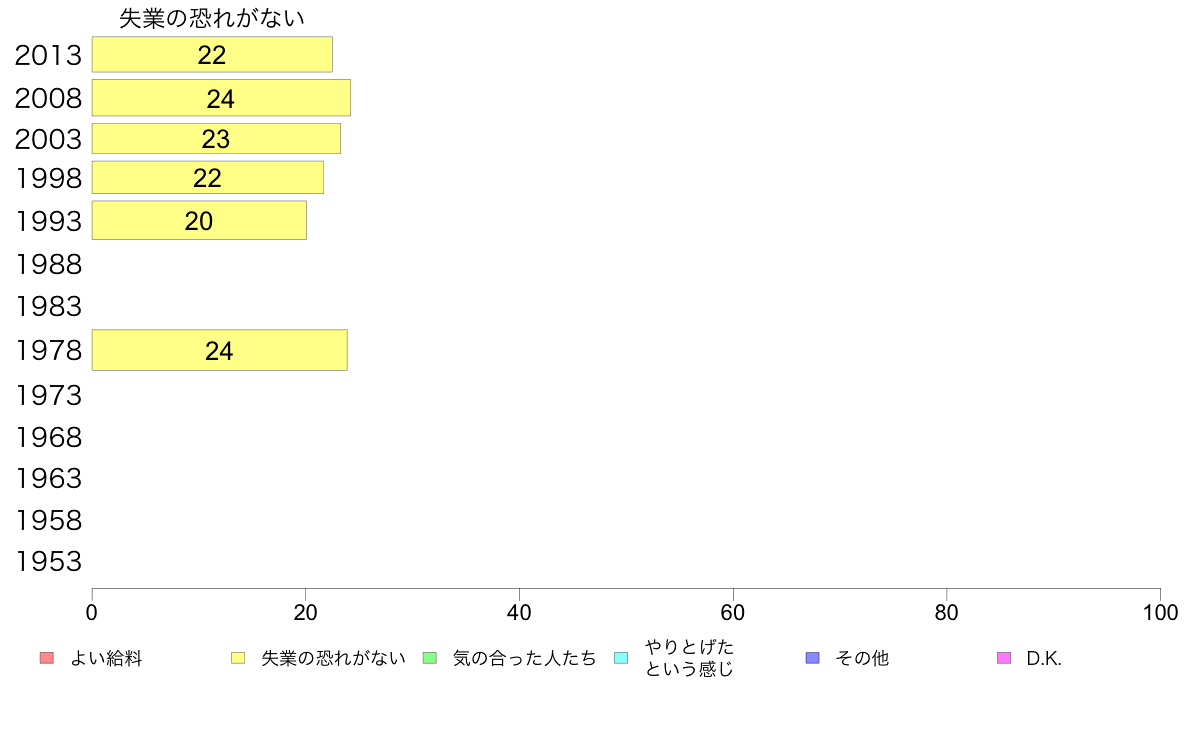This screenshot has height=736, width=1188.
Task: Click the cyan やりとげたという感じ legend swatch
Action: click(x=621, y=658)
